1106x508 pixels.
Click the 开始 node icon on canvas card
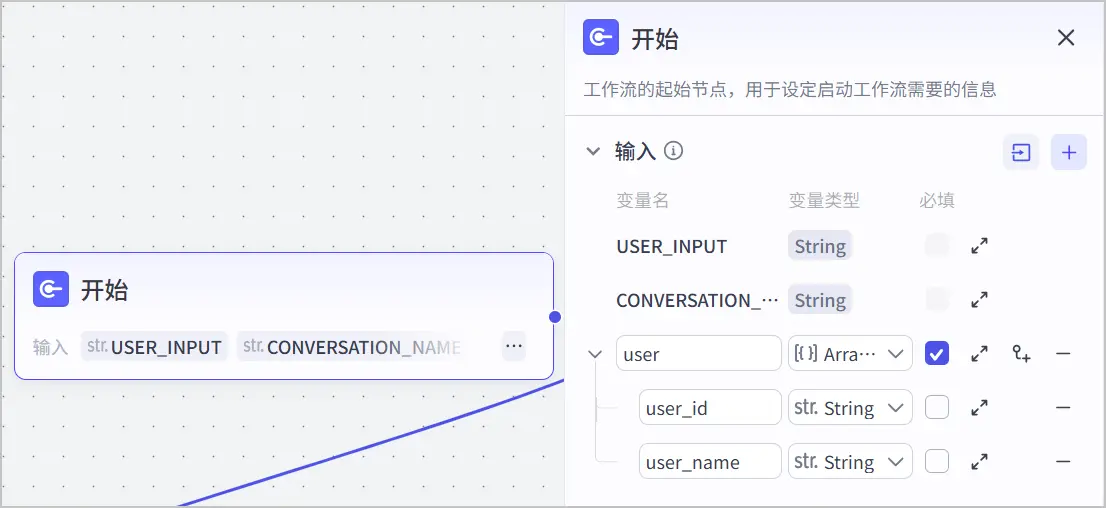[x=51, y=289]
